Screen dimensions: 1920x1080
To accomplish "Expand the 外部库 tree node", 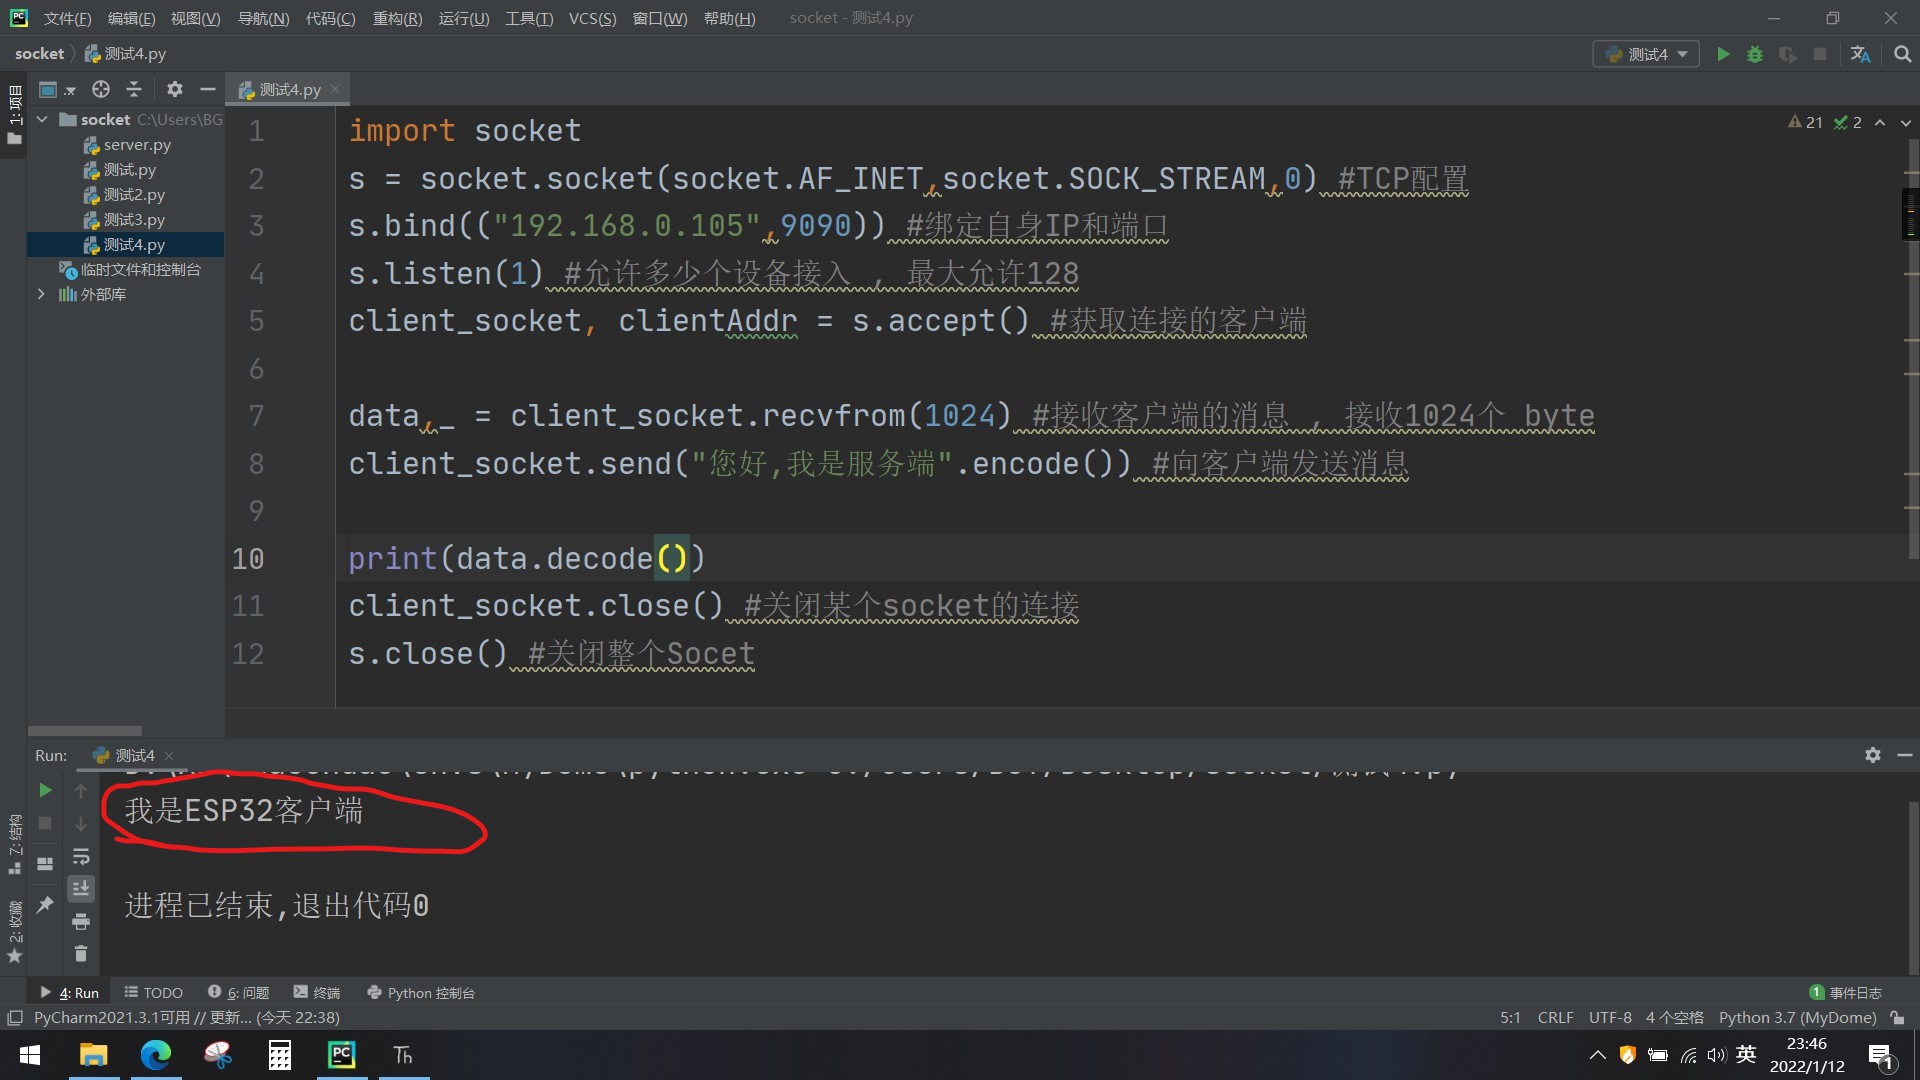I will (41, 294).
